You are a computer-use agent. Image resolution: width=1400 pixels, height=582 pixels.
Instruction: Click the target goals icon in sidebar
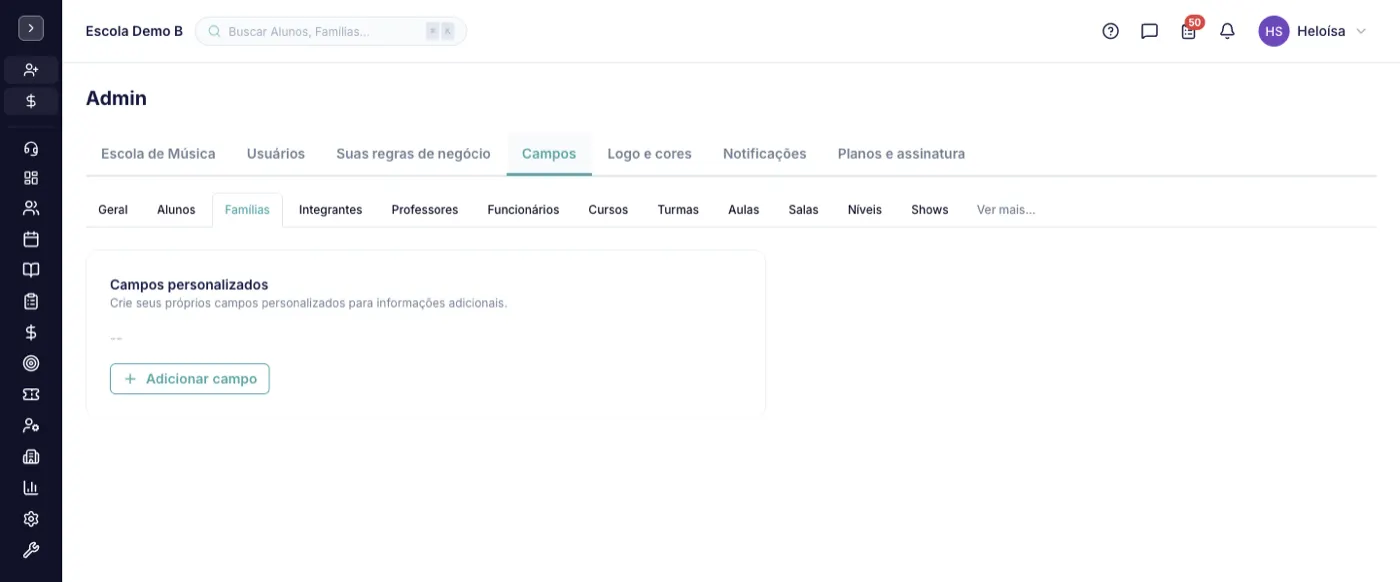pos(31,363)
